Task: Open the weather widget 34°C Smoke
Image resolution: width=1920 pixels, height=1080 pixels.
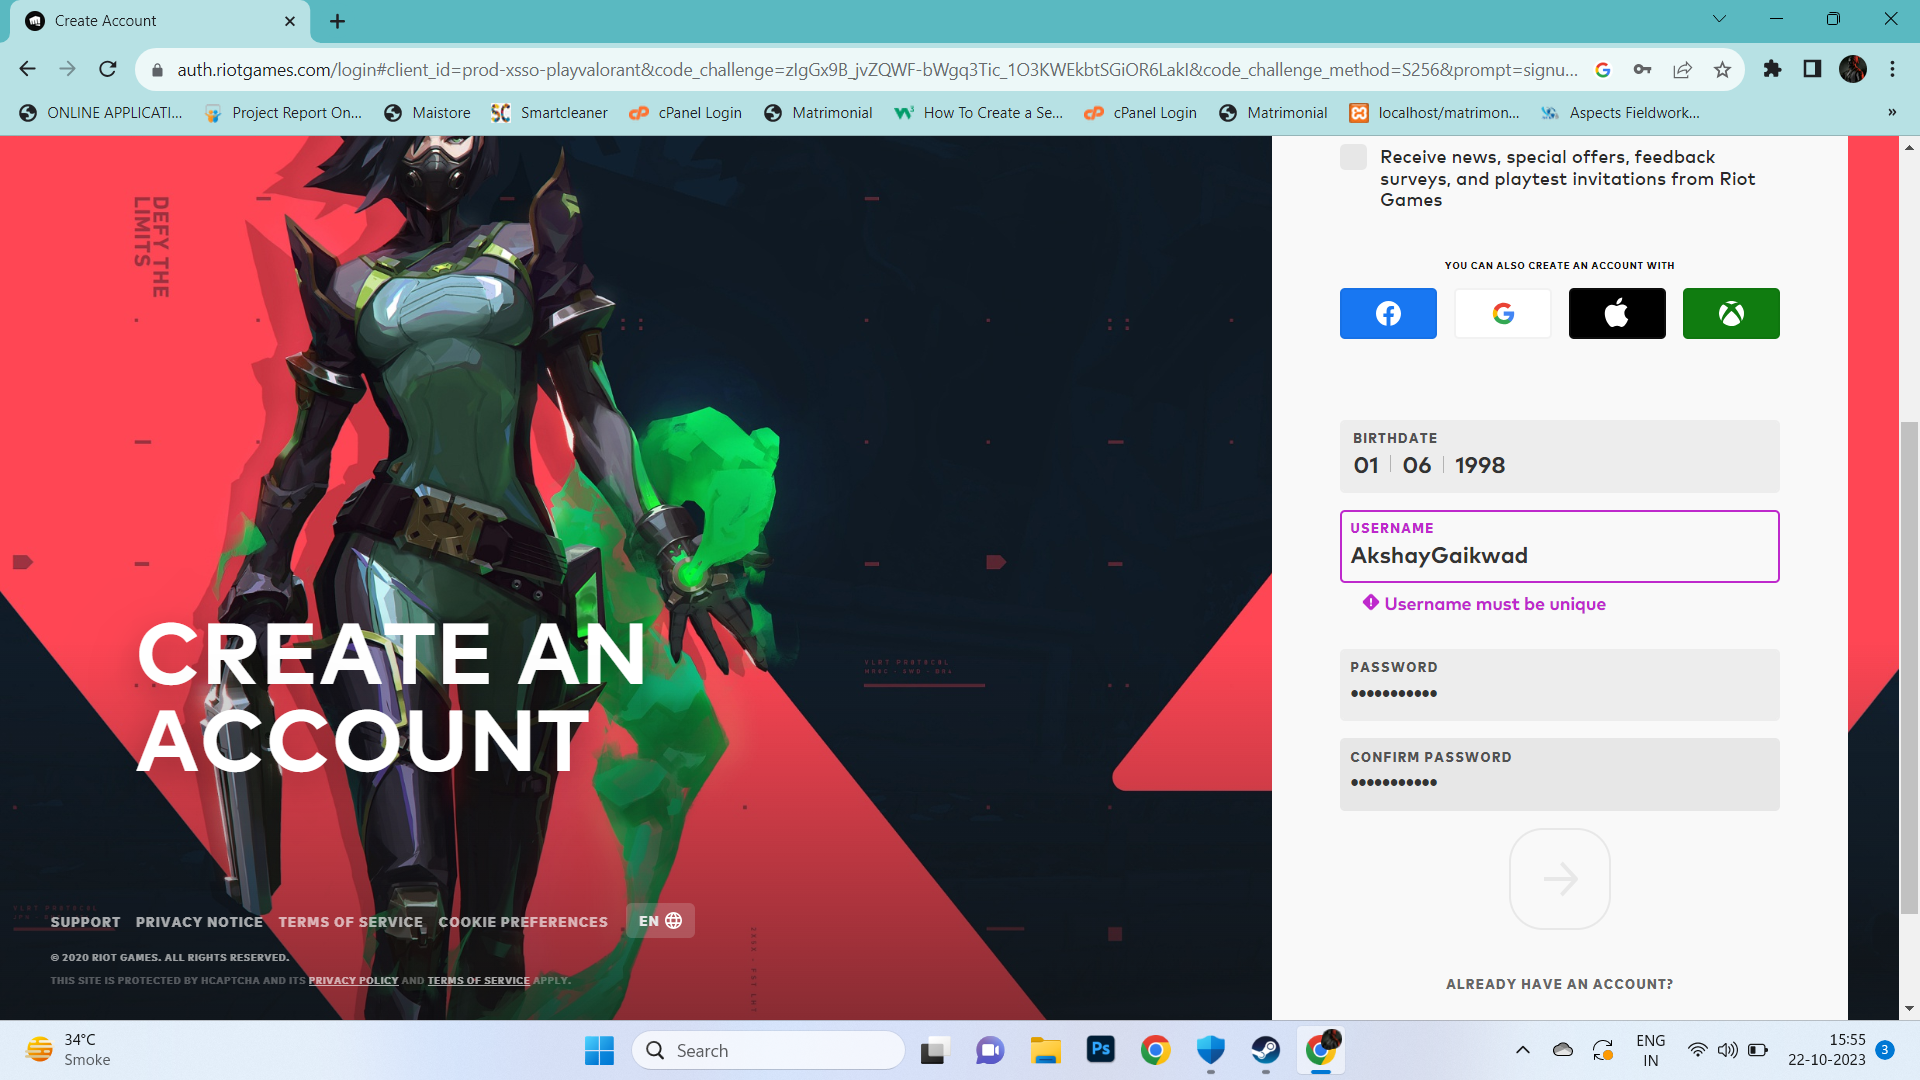Action: coord(68,1050)
